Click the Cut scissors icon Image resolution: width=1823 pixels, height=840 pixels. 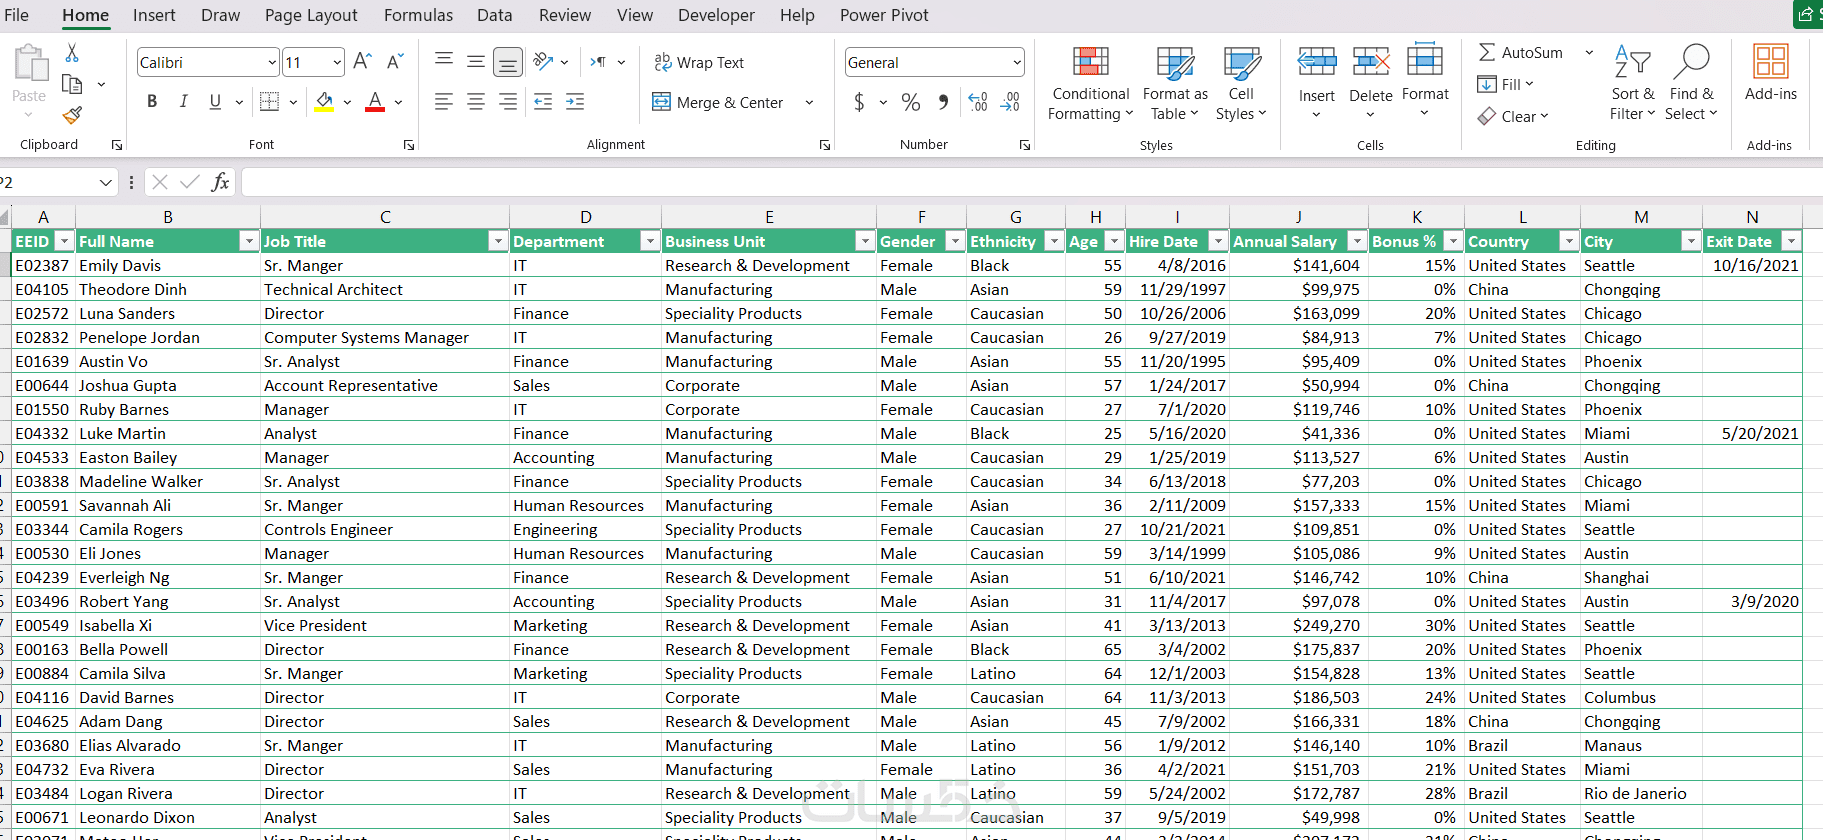click(72, 52)
